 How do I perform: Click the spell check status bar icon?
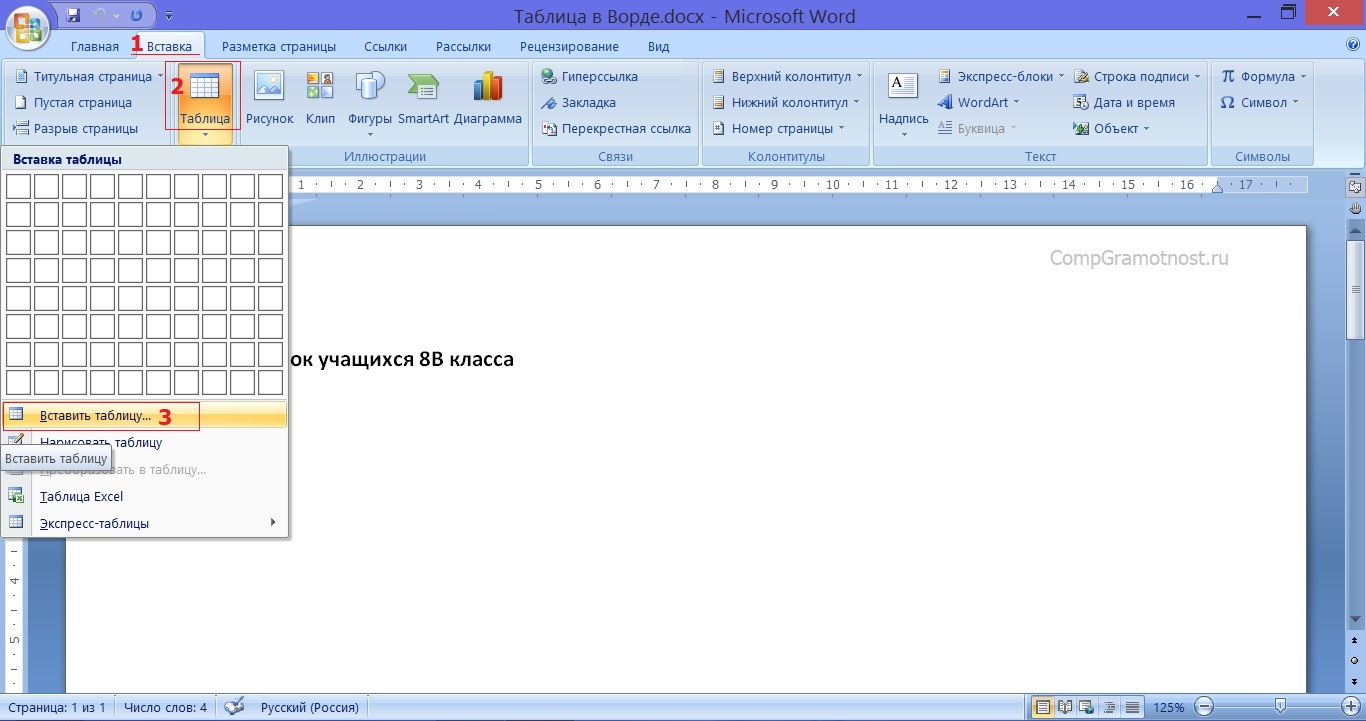point(234,707)
